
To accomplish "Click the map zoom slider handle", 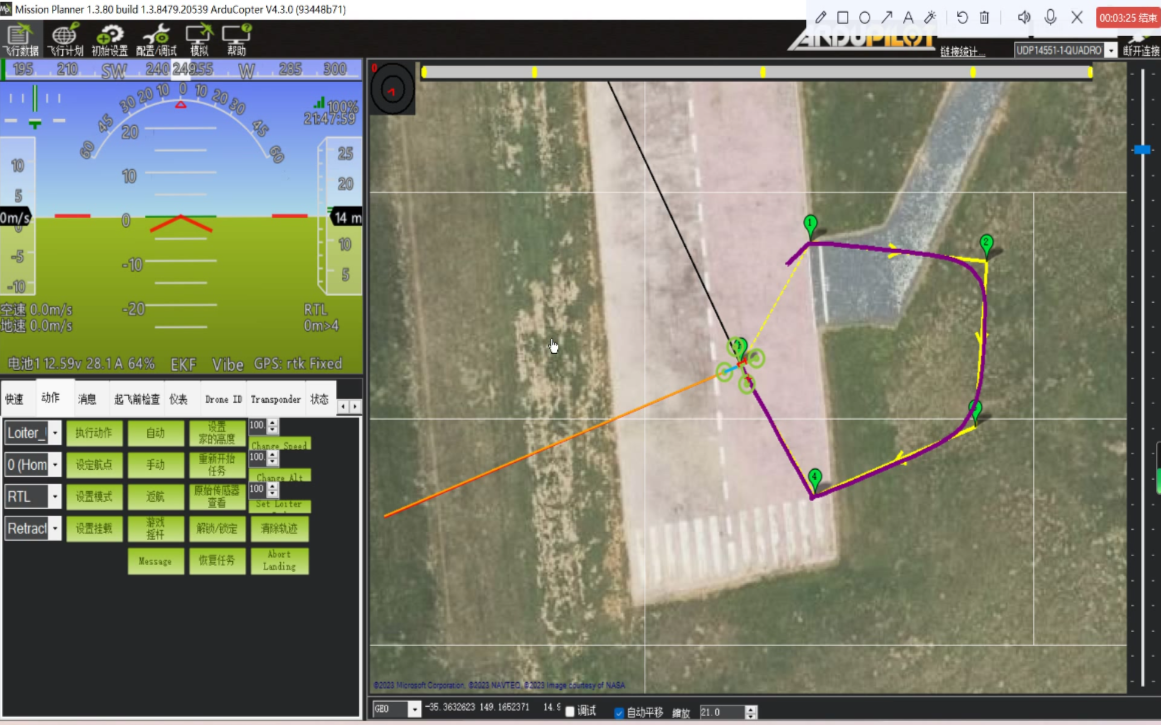I will (x=1142, y=149).
